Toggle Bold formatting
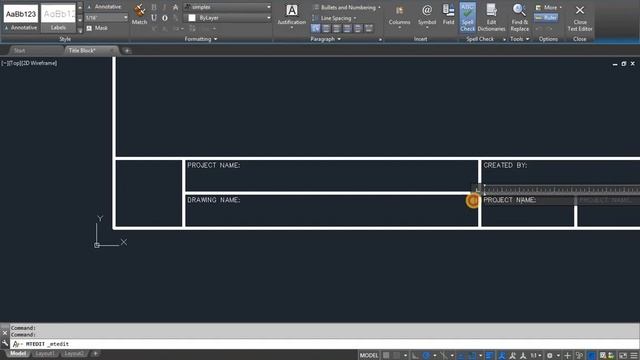640x360 pixels. (154, 7)
